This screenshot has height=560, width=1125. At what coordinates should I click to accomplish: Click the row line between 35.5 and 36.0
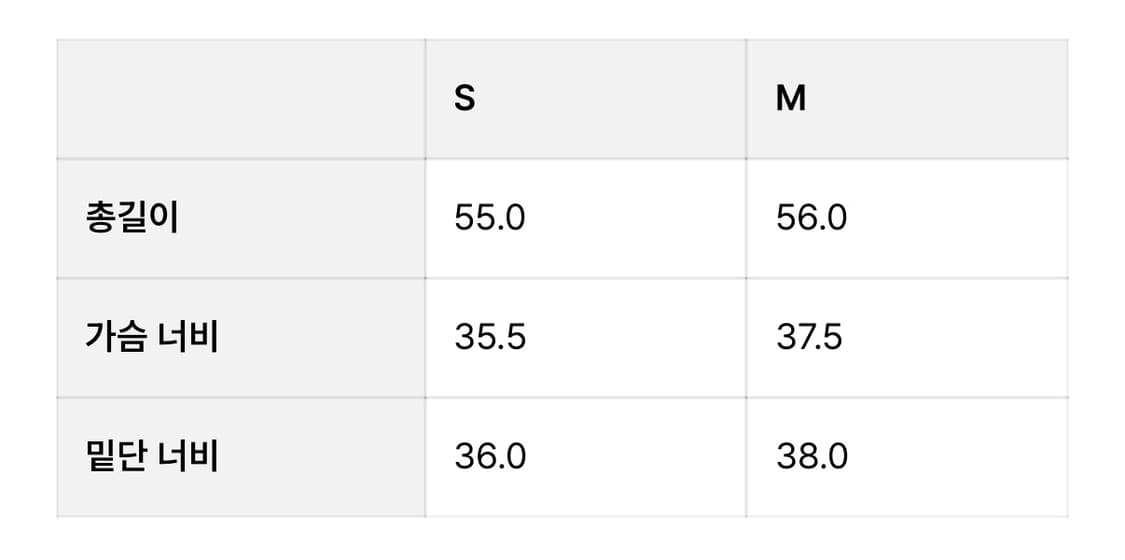coord(585,397)
